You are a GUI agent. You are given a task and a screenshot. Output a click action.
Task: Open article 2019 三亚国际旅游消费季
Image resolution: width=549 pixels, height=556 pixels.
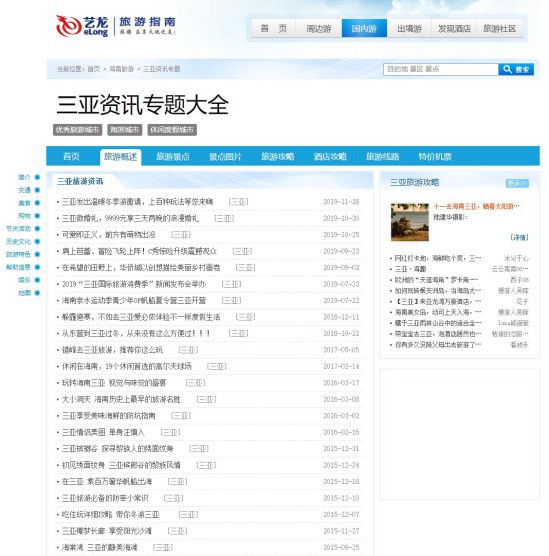[134, 284]
